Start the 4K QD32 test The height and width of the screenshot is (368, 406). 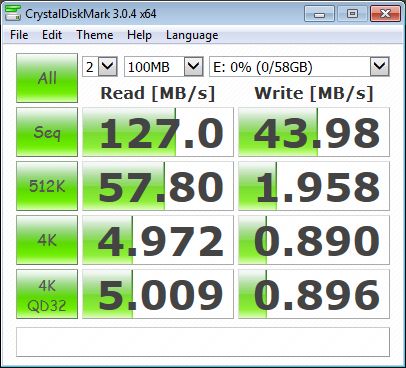(x=47, y=294)
